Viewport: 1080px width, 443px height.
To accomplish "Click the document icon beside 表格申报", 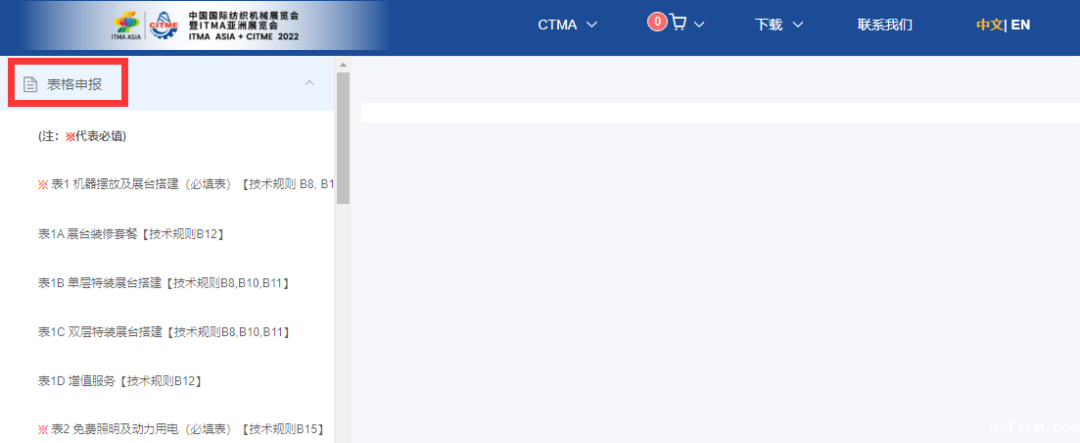I will point(30,85).
